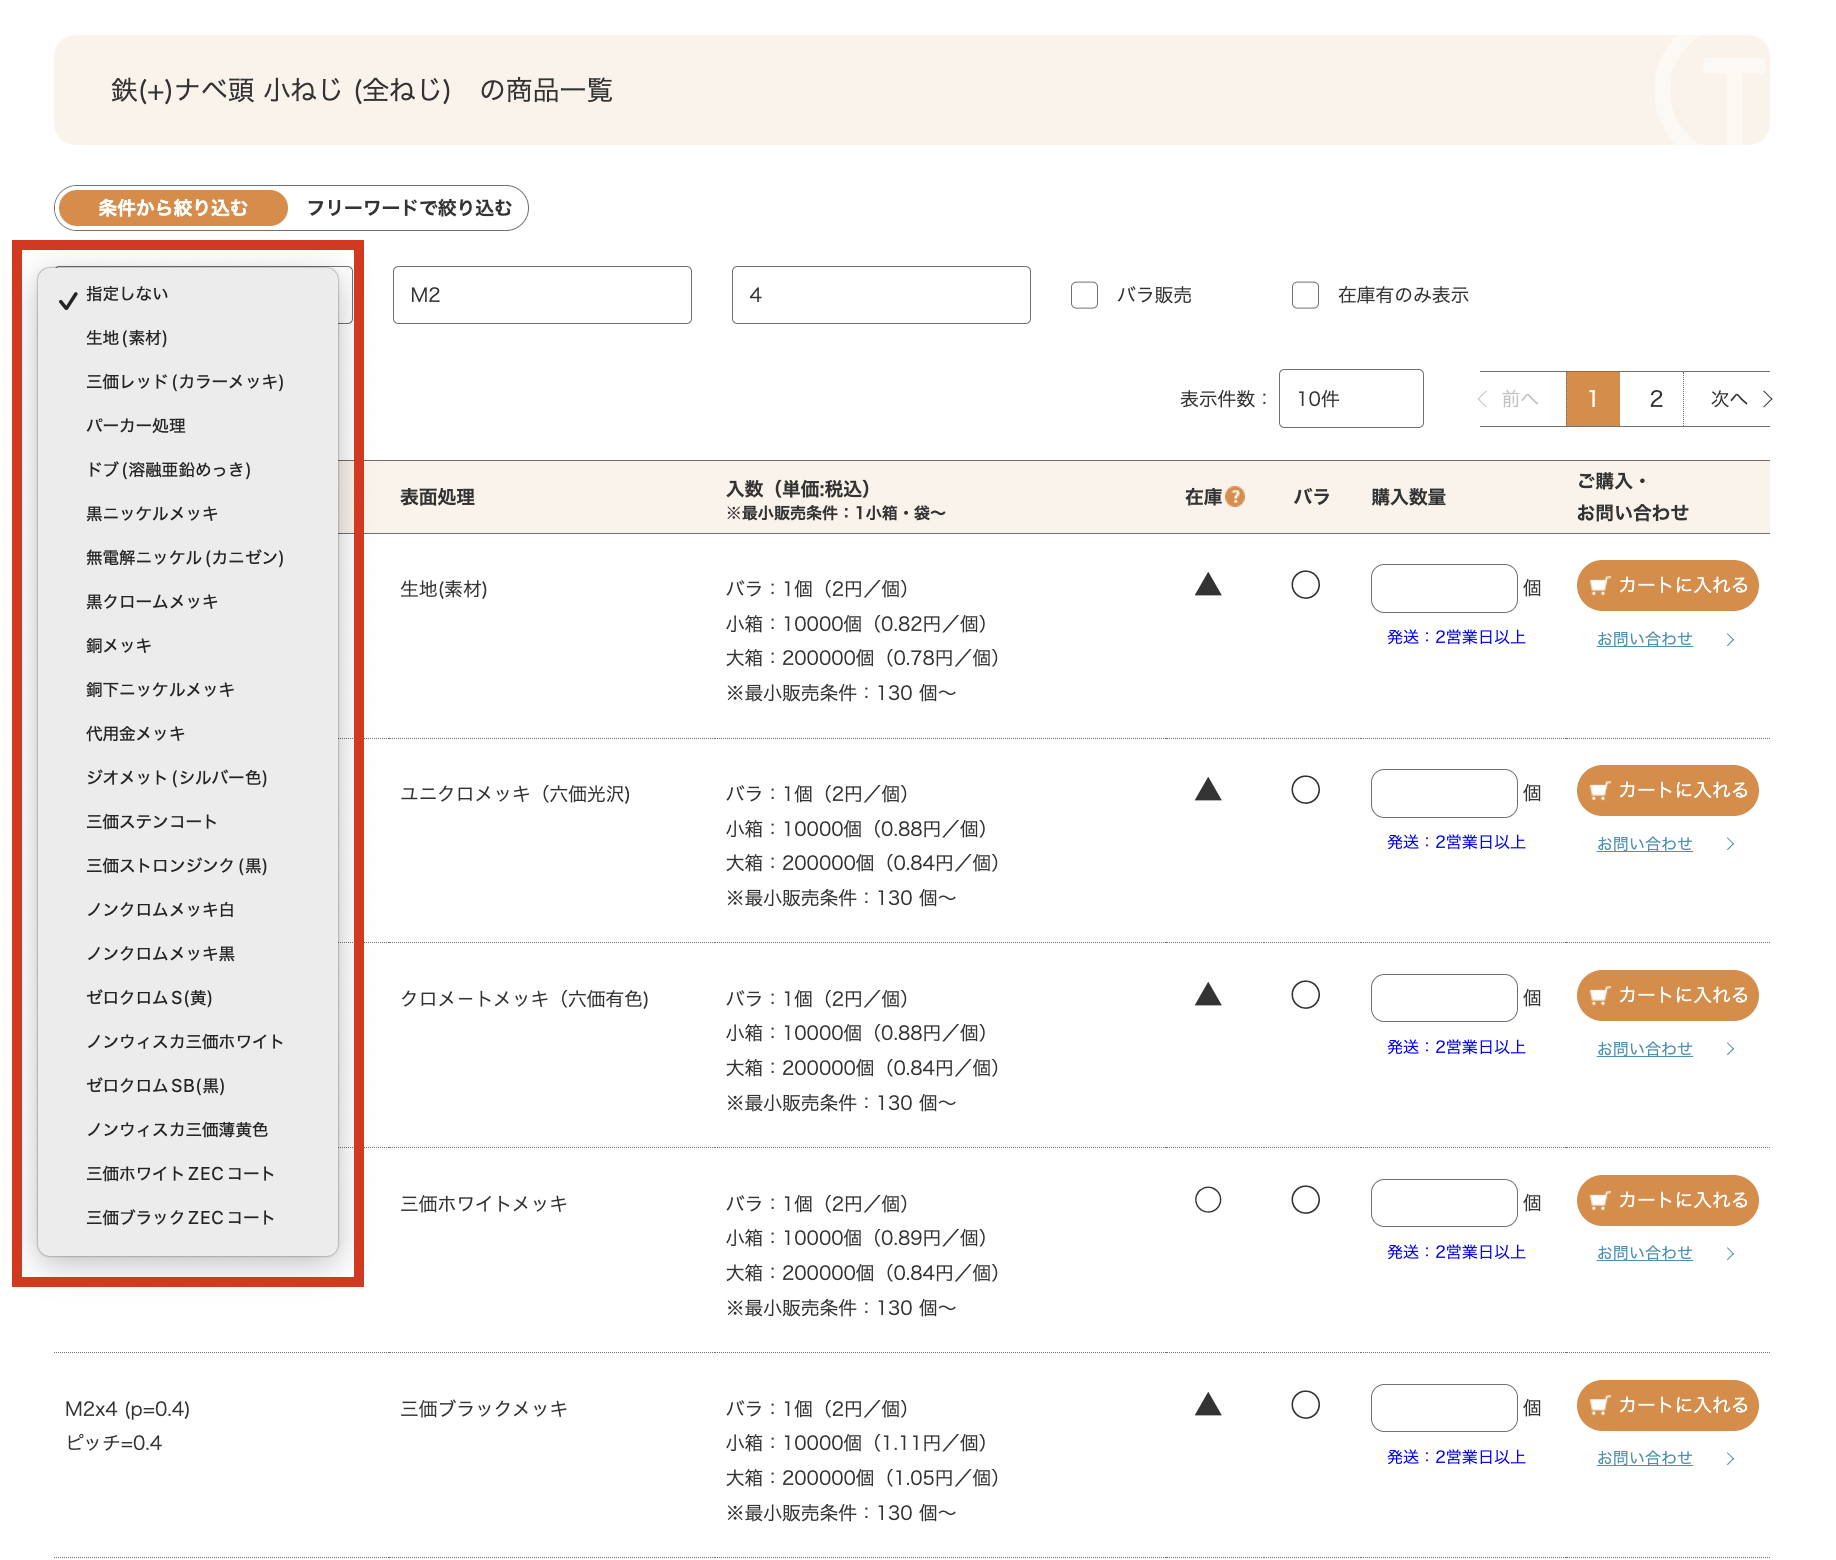
Task: Select 三価ホワイトZECコート option in list
Action: click(180, 1174)
